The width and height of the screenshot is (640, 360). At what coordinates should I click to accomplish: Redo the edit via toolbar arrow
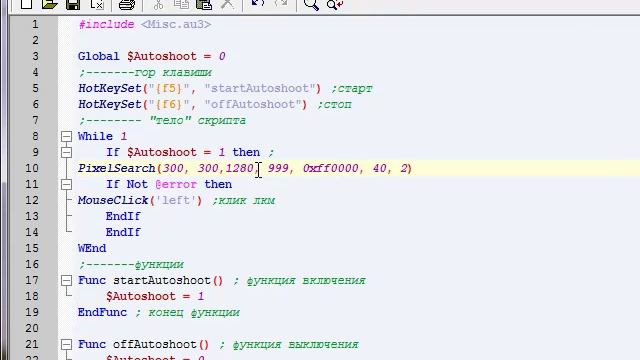281,3
